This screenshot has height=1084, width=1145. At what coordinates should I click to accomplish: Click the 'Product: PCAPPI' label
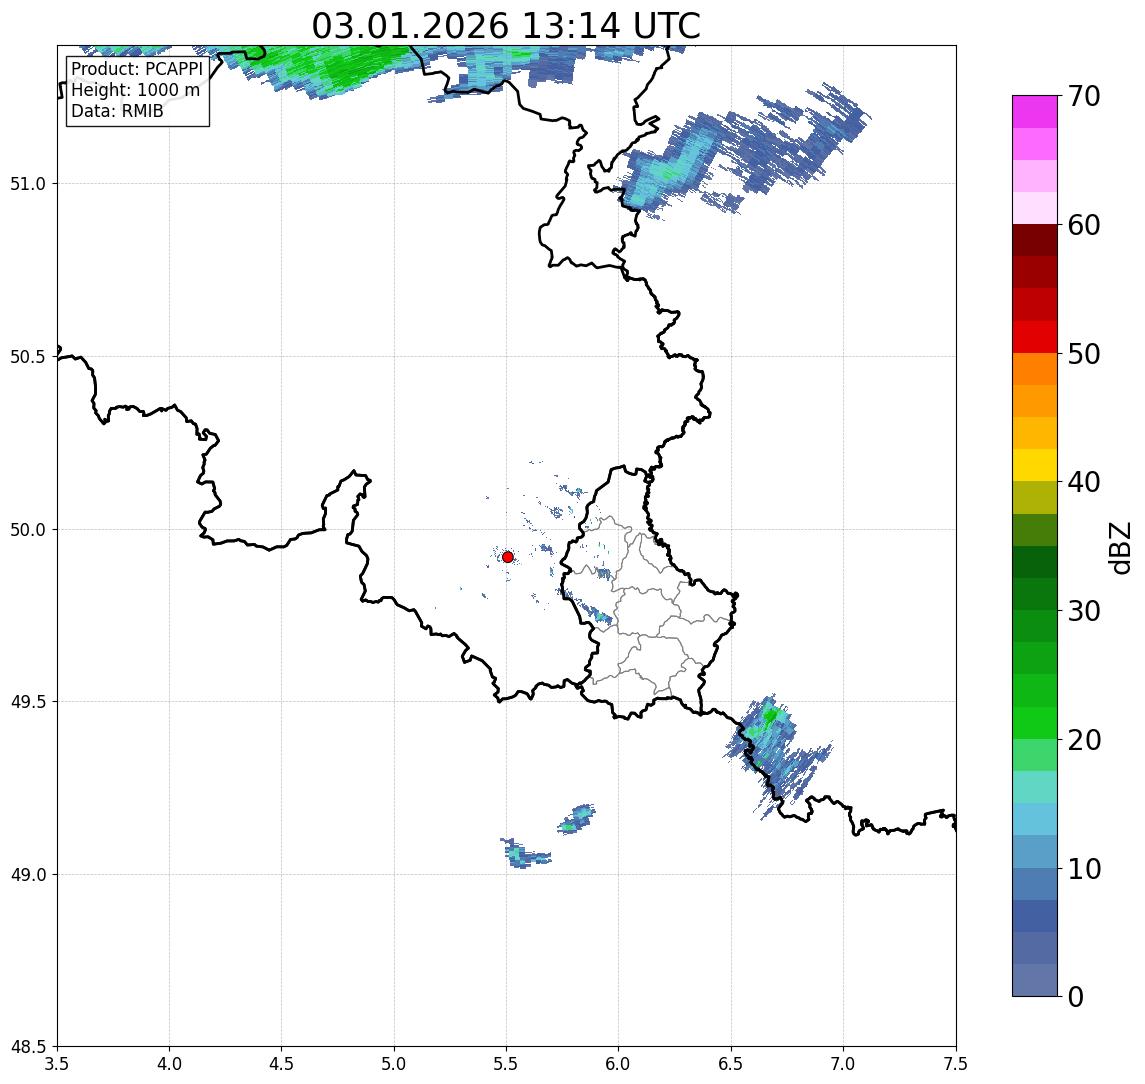coord(137,69)
